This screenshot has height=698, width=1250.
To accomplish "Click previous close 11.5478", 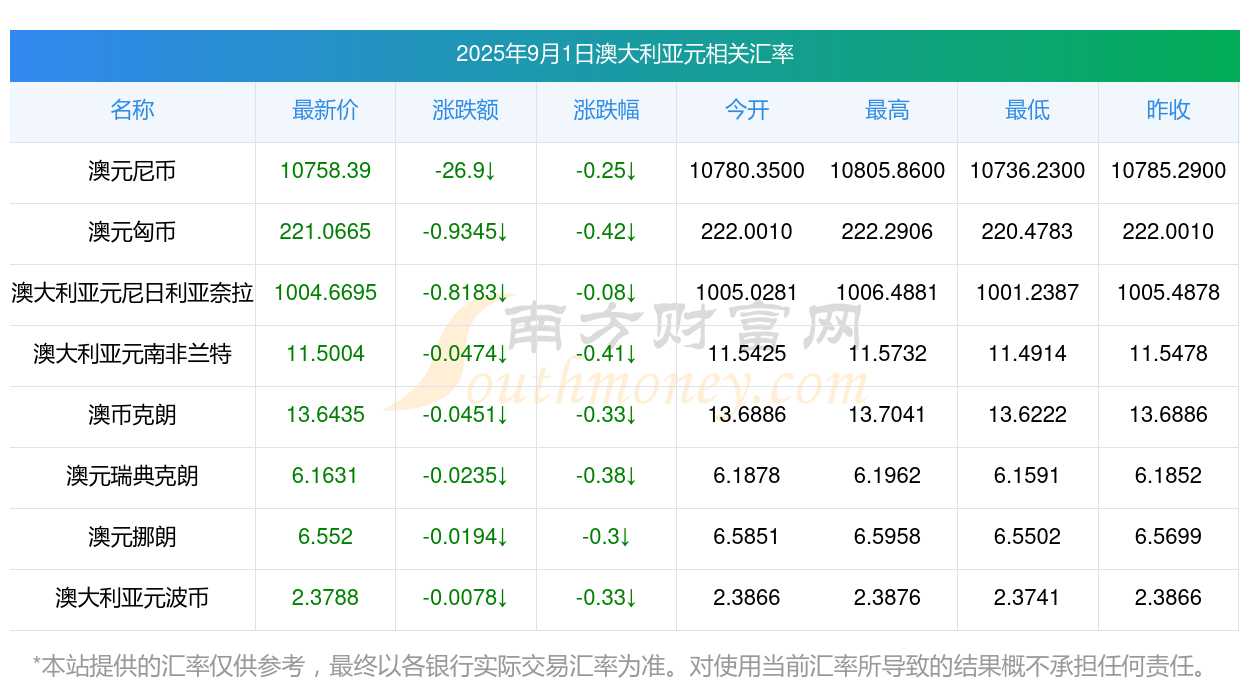I will [x=1168, y=354].
